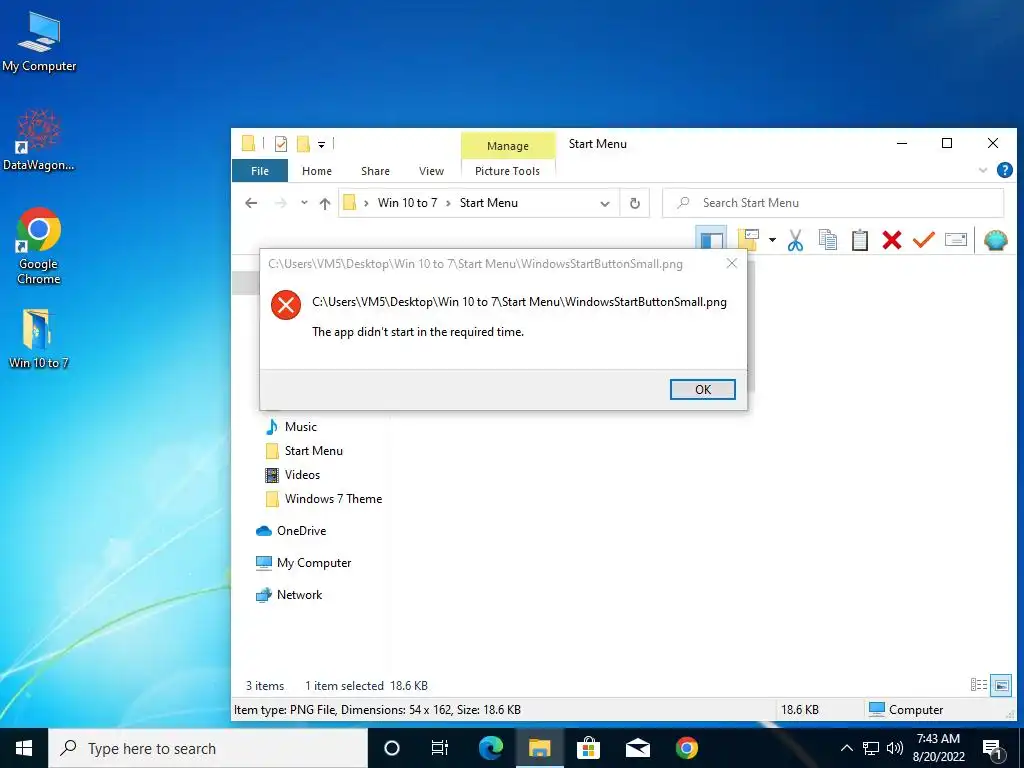Open Windows 7 Theme folder in navigation pane
The image size is (1024, 768).
(x=333, y=499)
